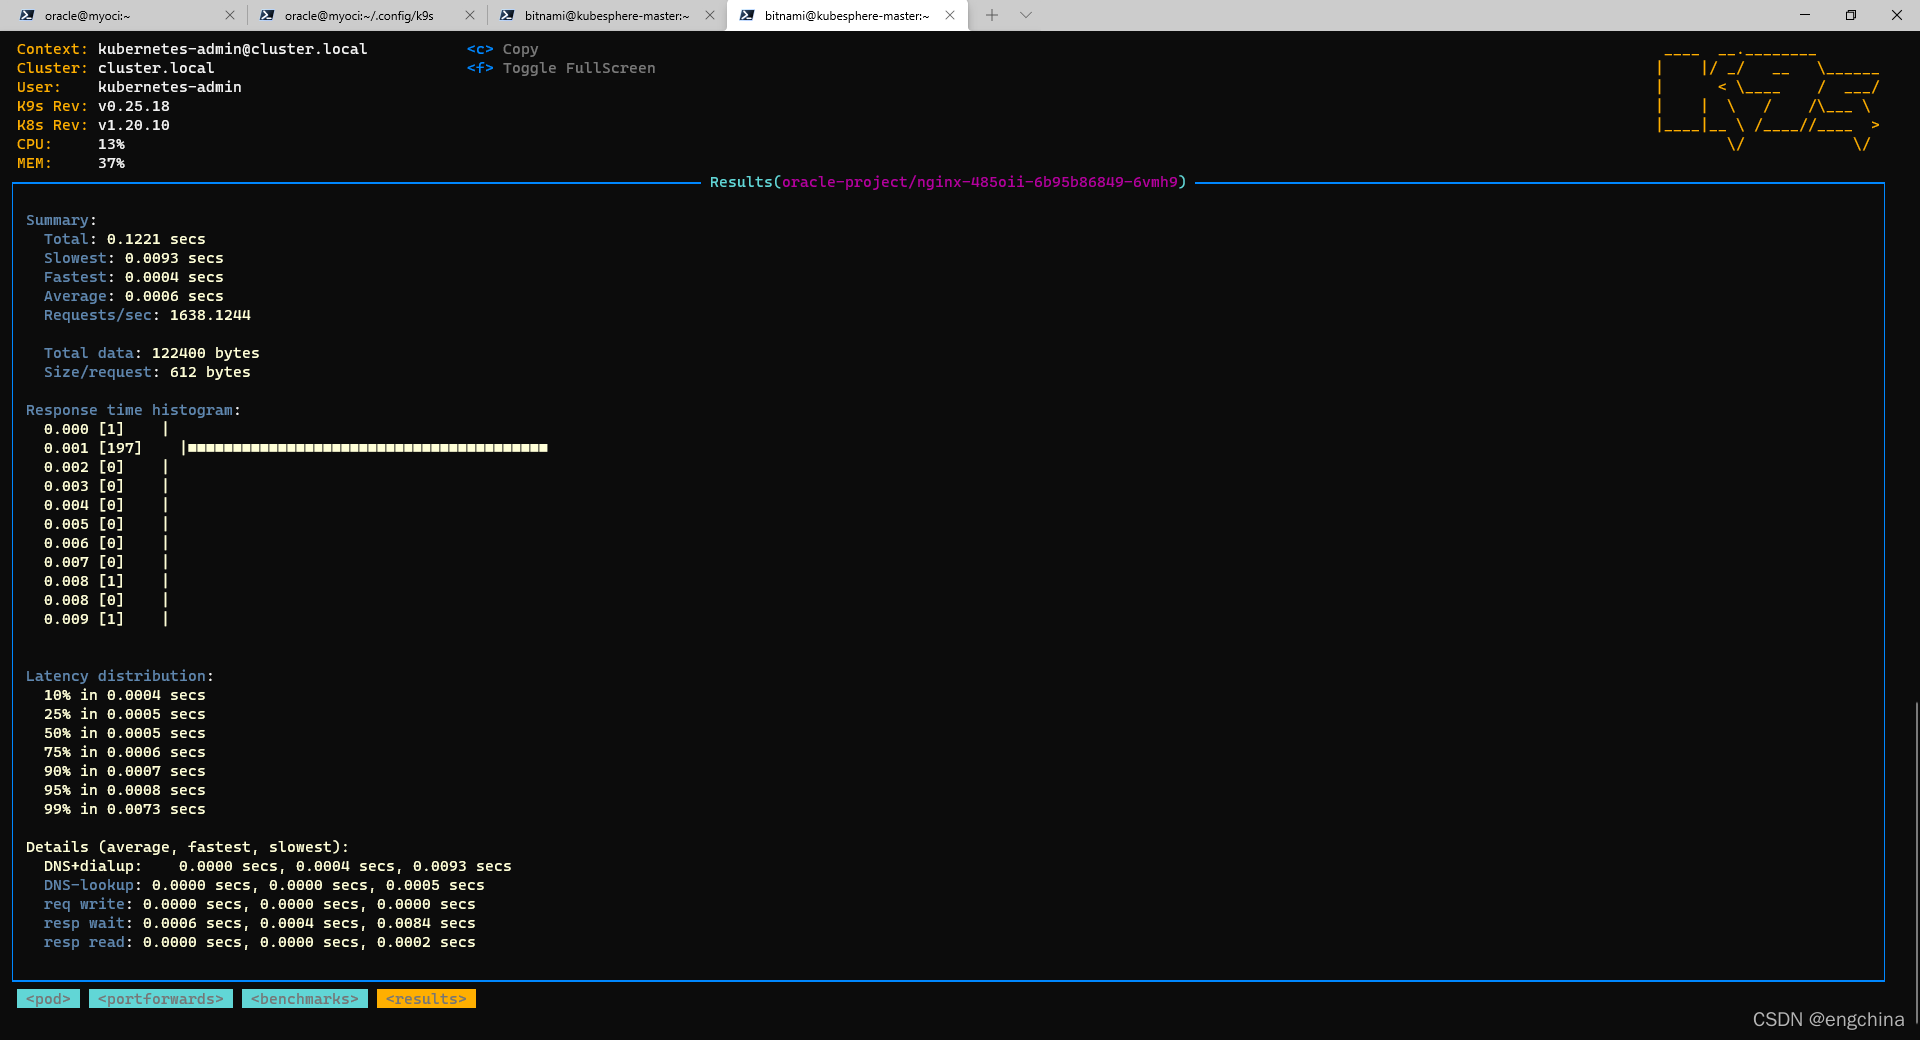Click the Results pod path title
Image resolution: width=1920 pixels, height=1040 pixels.
[948, 182]
